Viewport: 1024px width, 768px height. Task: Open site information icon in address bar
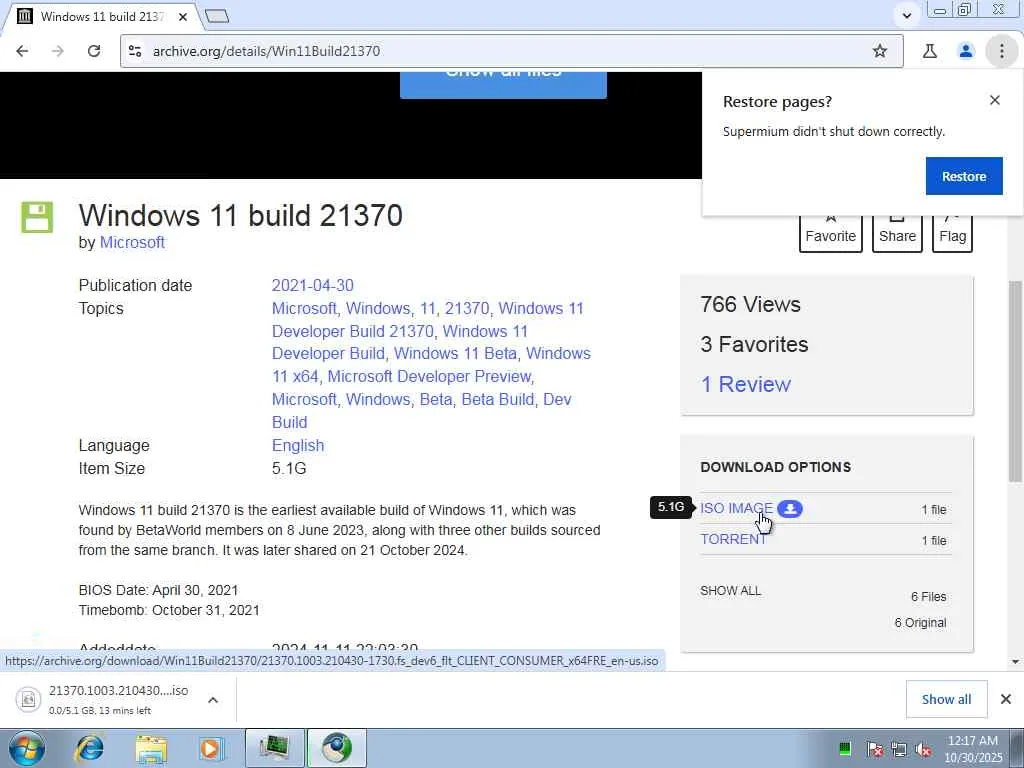click(x=135, y=51)
